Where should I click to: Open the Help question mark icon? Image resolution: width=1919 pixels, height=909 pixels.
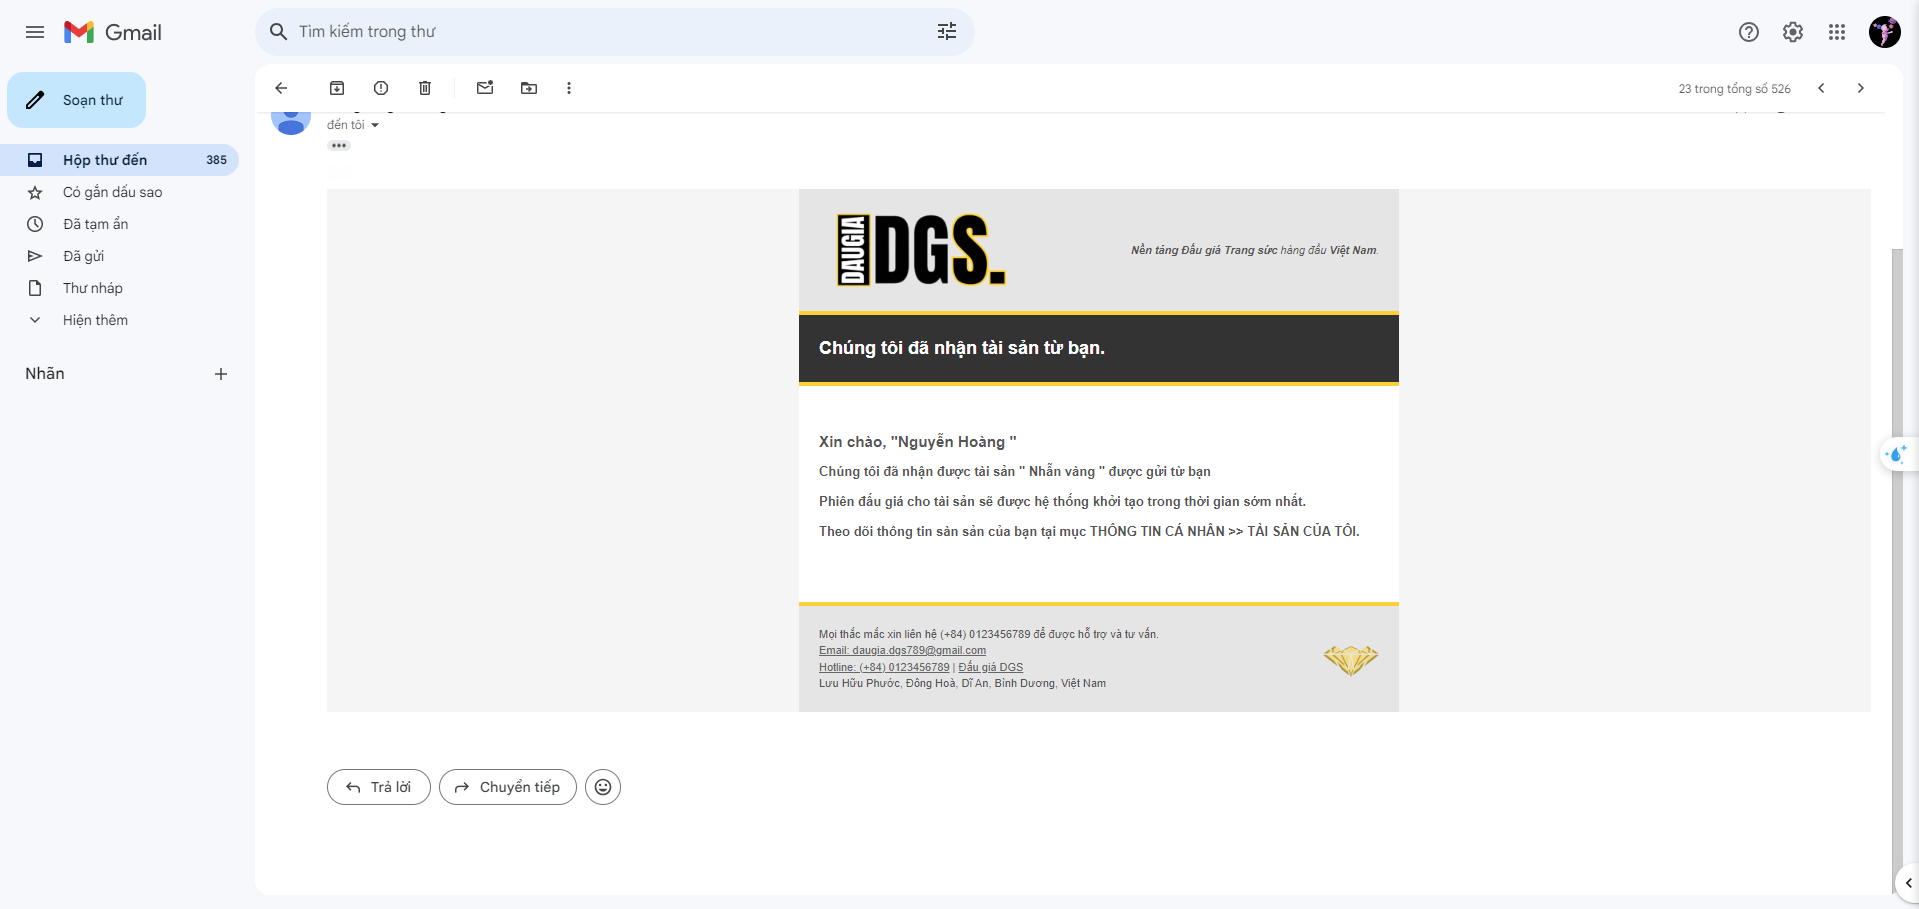click(x=1749, y=32)
